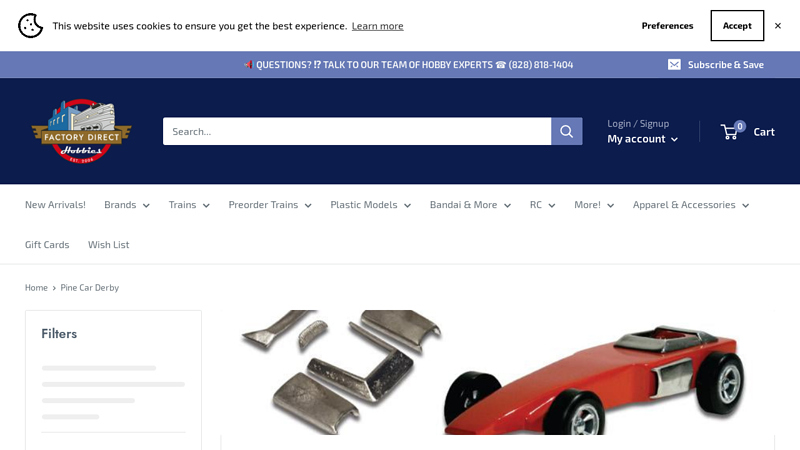
Task: Click the envelope Subscribe & Save icon
Action: [x=674, y=65]
